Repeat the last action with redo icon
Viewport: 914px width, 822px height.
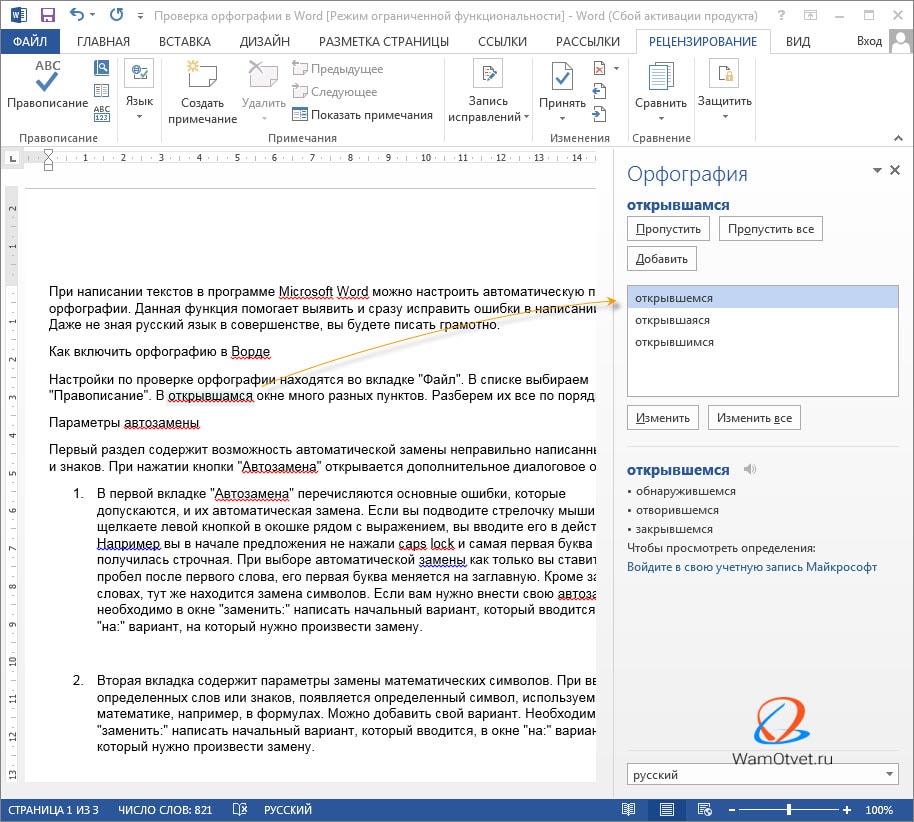117,15
